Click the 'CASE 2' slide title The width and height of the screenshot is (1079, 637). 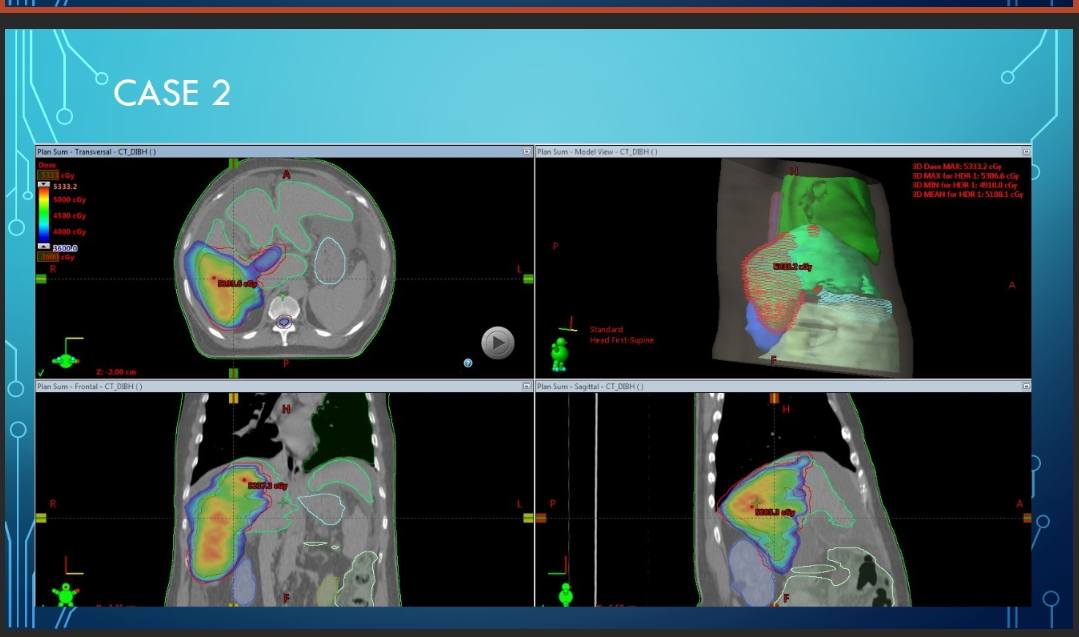point(171,93)
